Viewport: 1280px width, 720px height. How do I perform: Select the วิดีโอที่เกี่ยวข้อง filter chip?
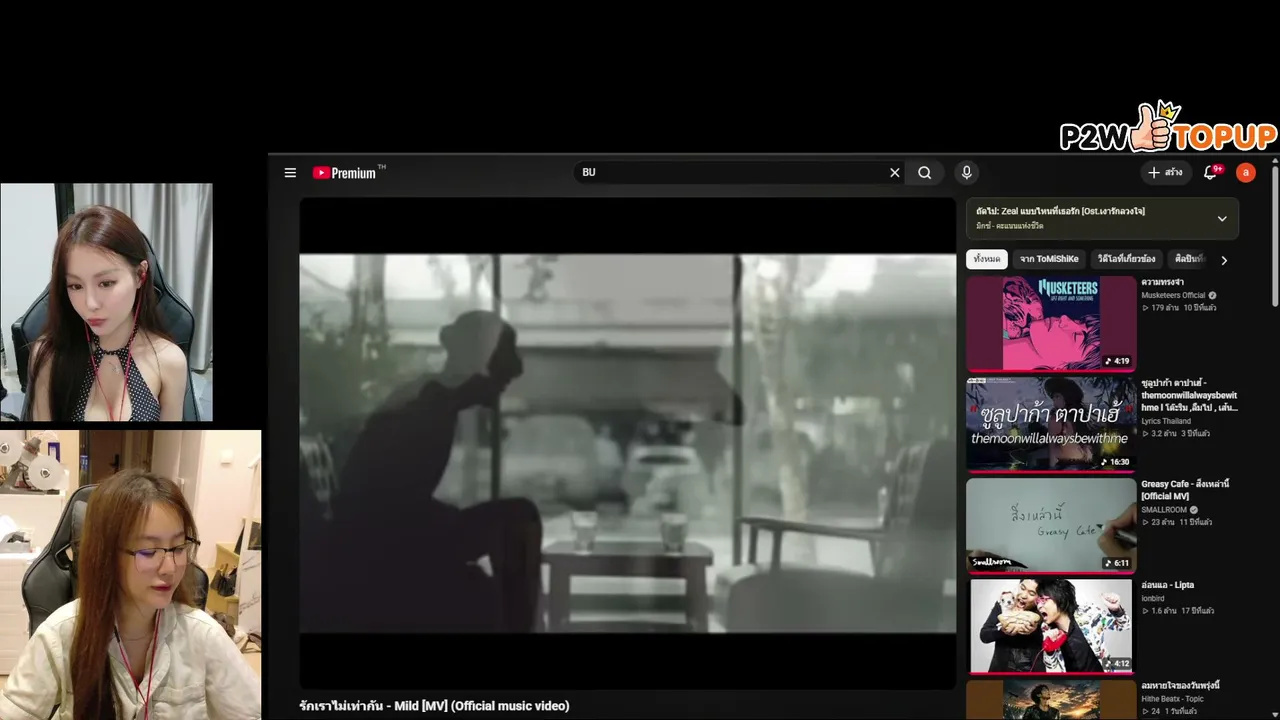pyautogui.click(x=1126, y=259)
